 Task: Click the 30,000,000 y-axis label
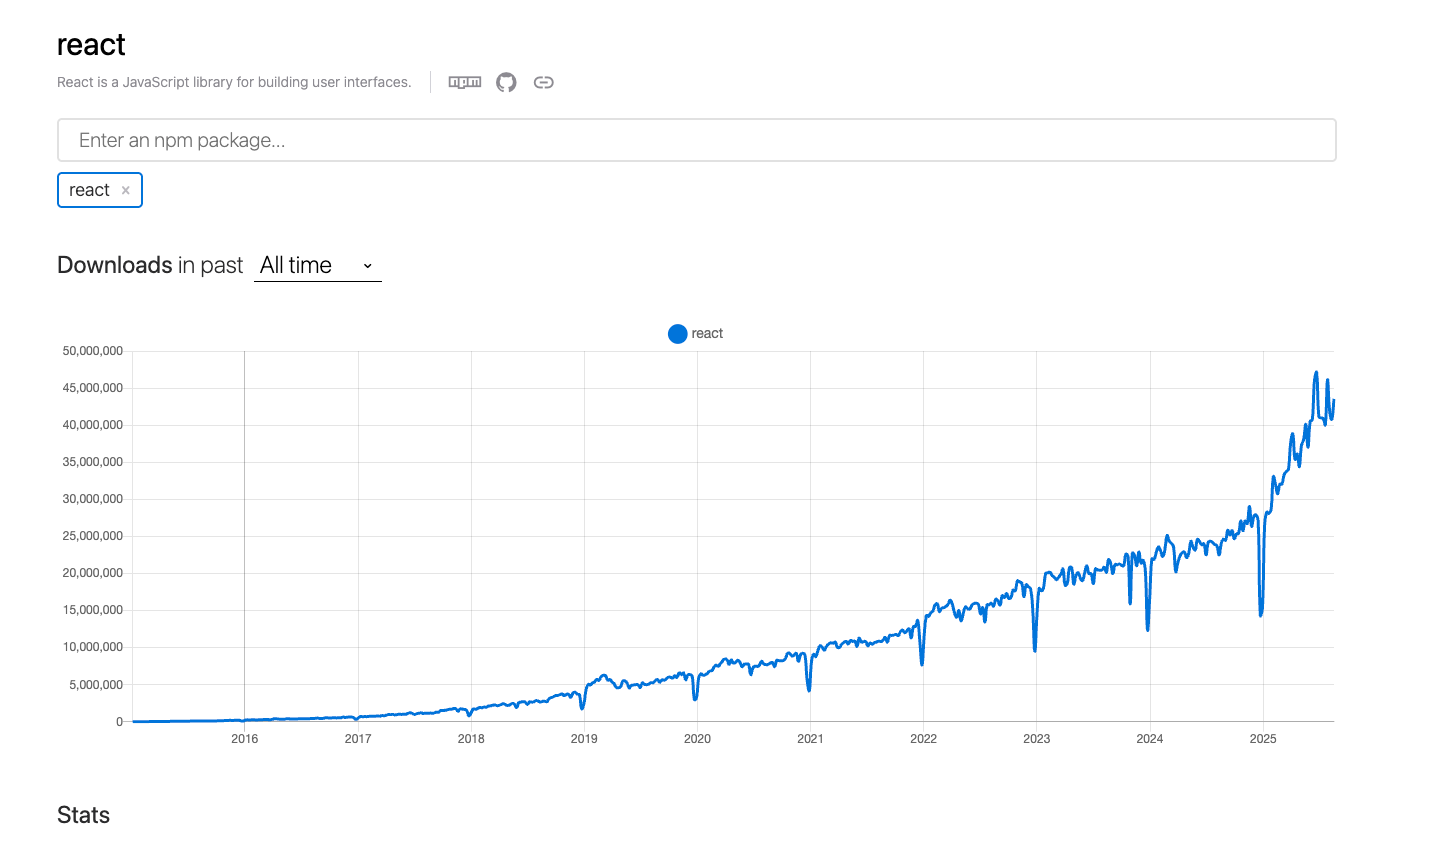point(93,499)
